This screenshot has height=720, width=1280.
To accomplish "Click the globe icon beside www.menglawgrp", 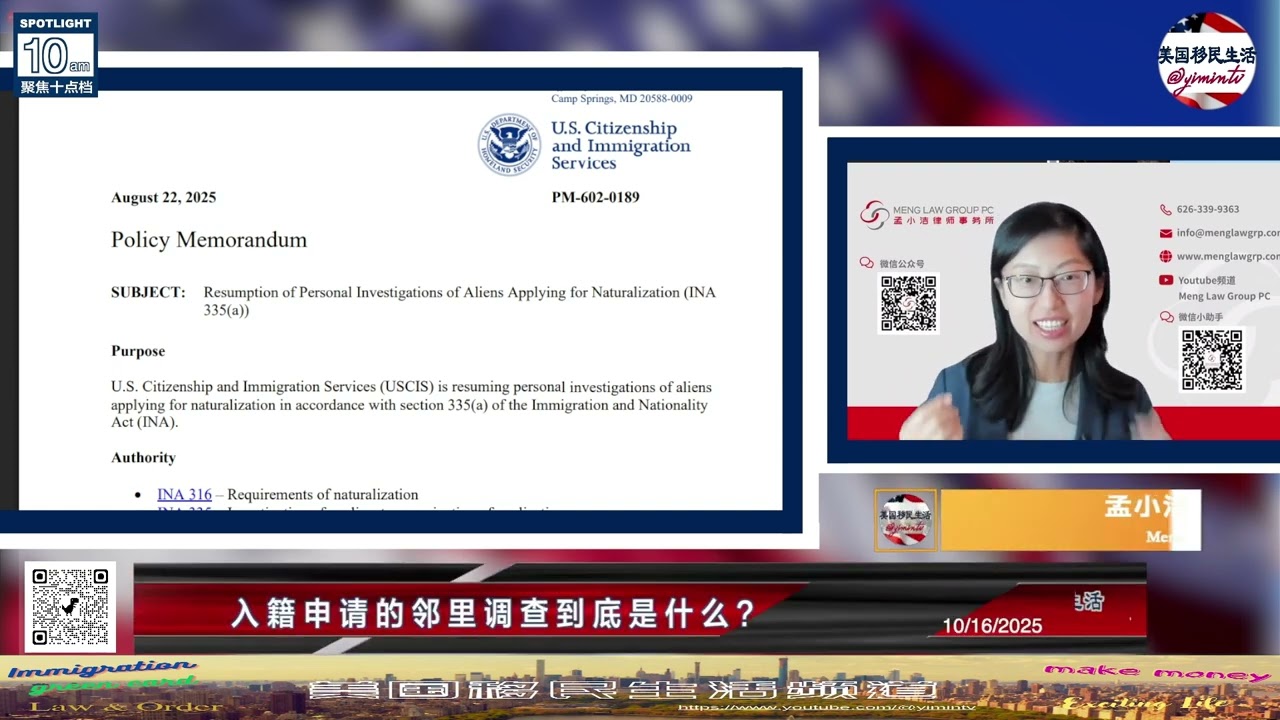I will coord(1165,256).
